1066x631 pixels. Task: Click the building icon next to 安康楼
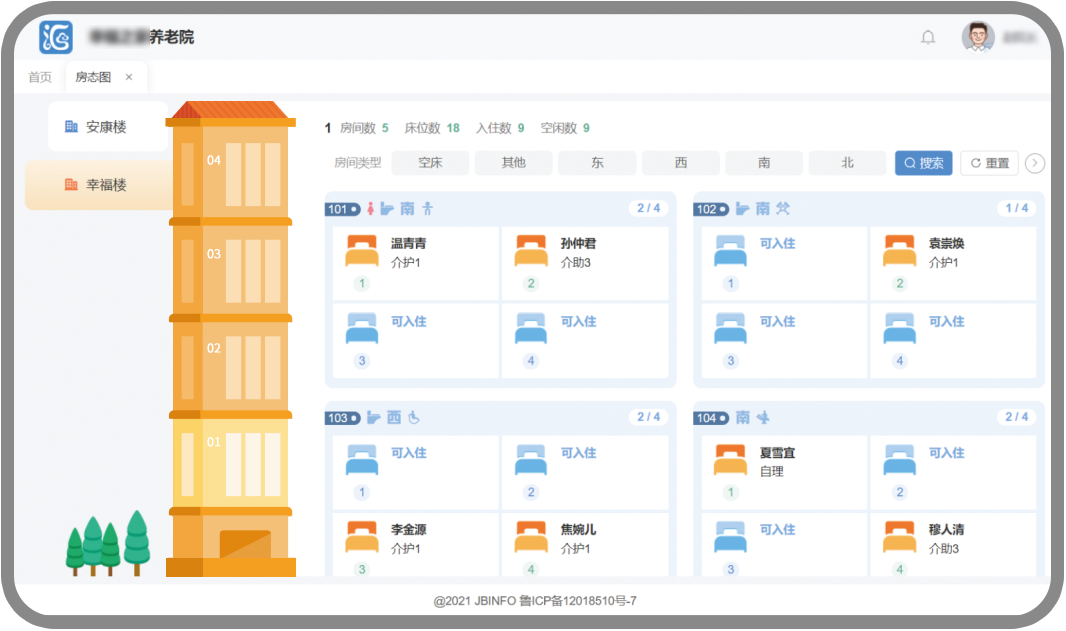click(69, 127)
